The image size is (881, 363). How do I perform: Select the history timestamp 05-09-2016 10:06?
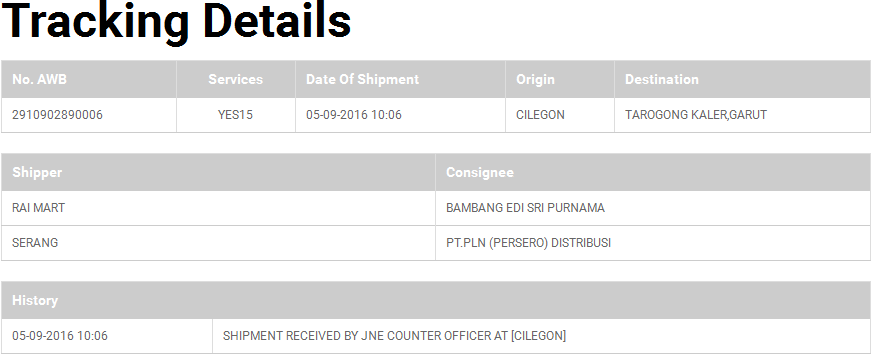(60, 336)
